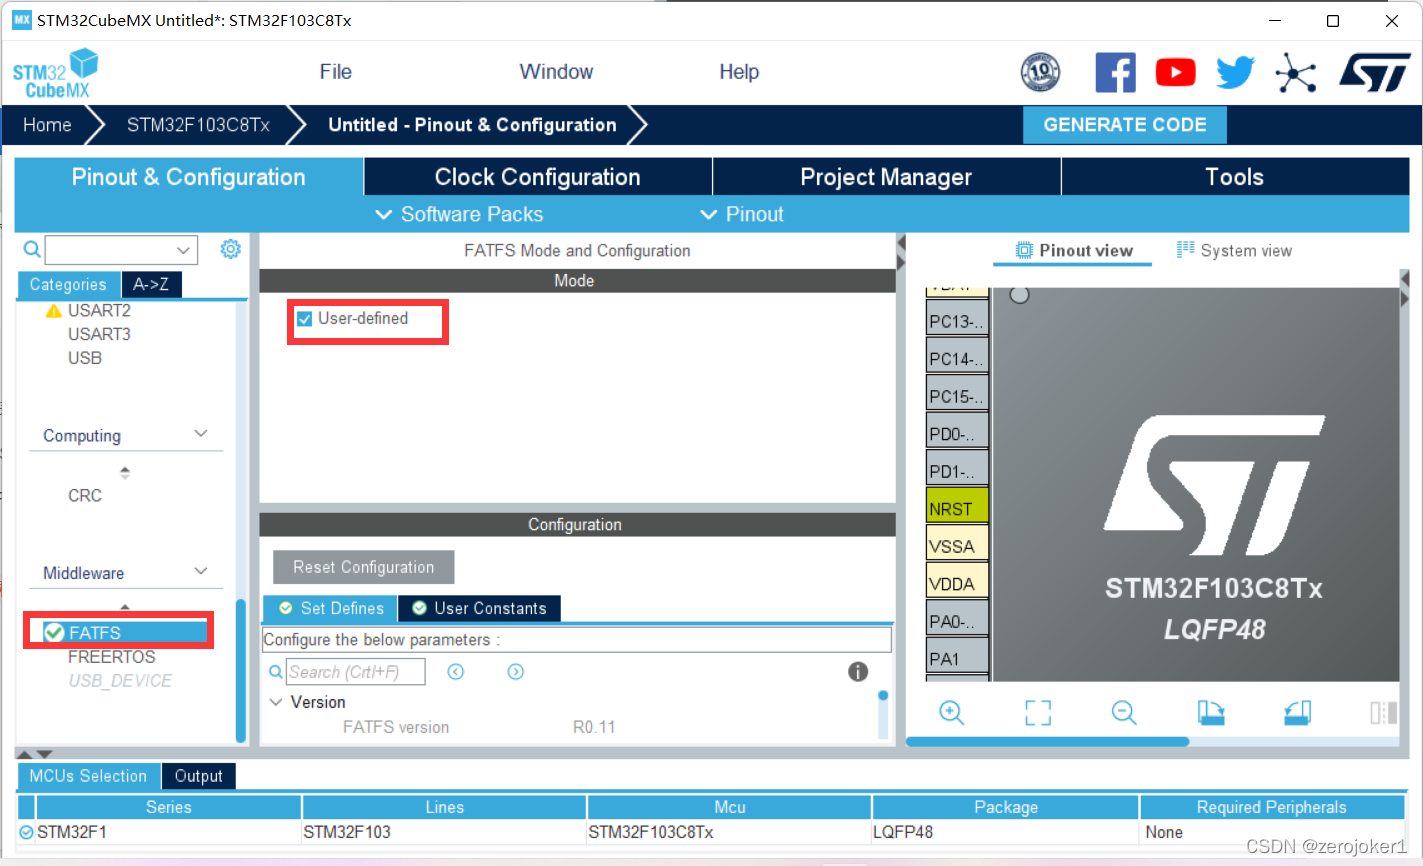Click the FATFS green check icon
The width and height of the screenshot is (1423, 866).
(x=55, y=633)
